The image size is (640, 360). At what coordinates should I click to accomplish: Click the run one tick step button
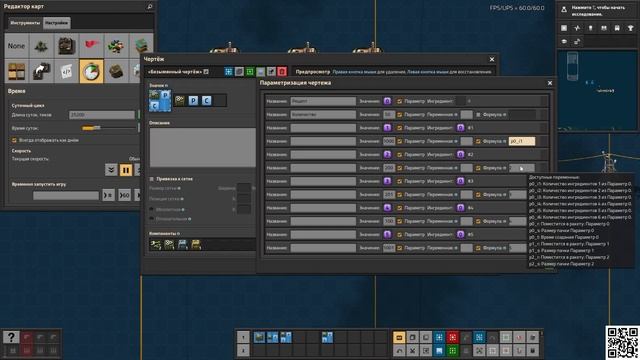click(x=108, y=196)
